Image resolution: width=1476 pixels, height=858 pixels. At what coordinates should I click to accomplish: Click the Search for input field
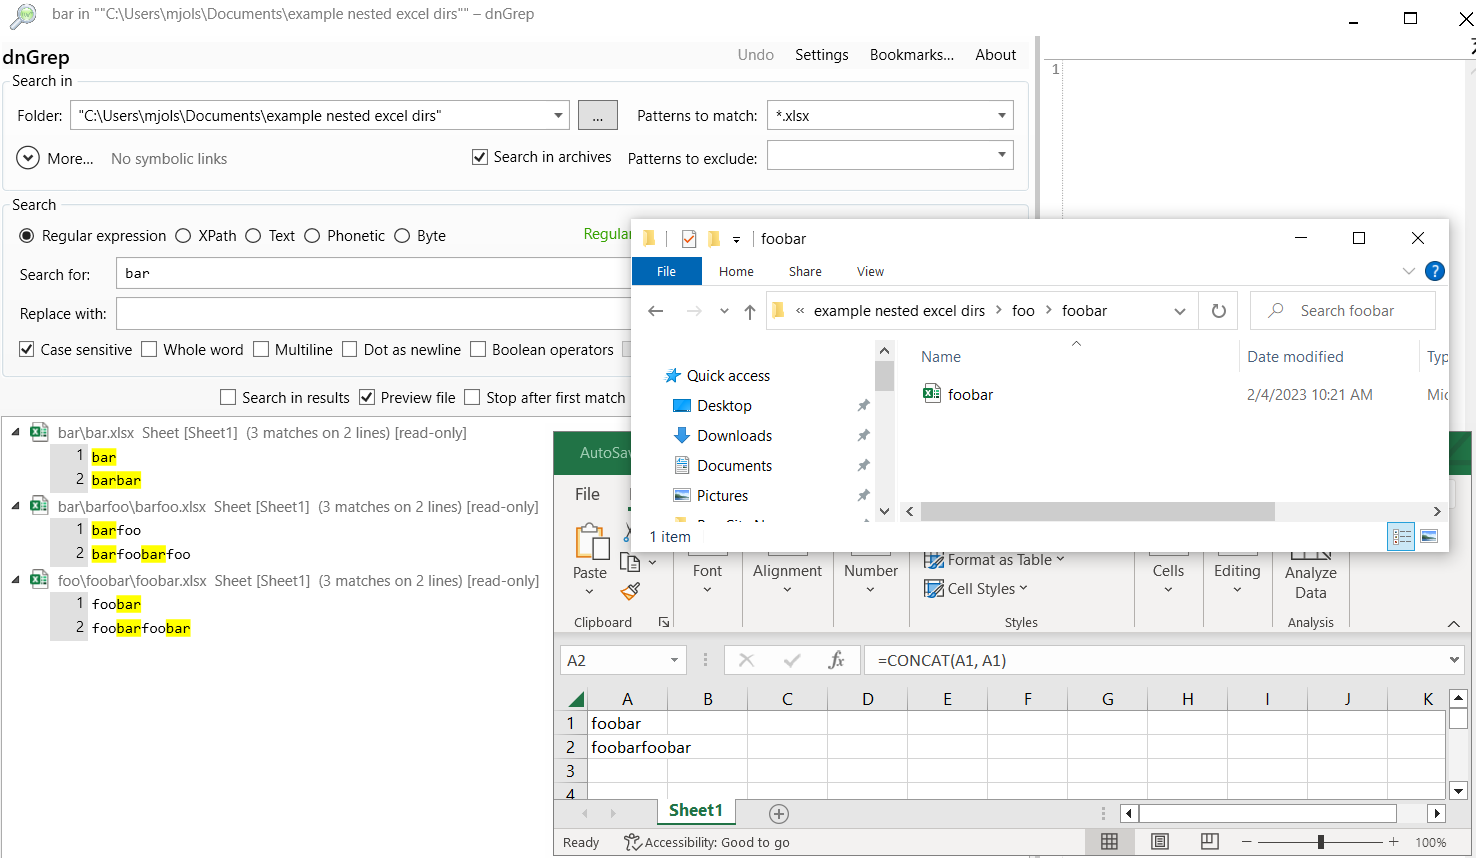click(375, 273)
